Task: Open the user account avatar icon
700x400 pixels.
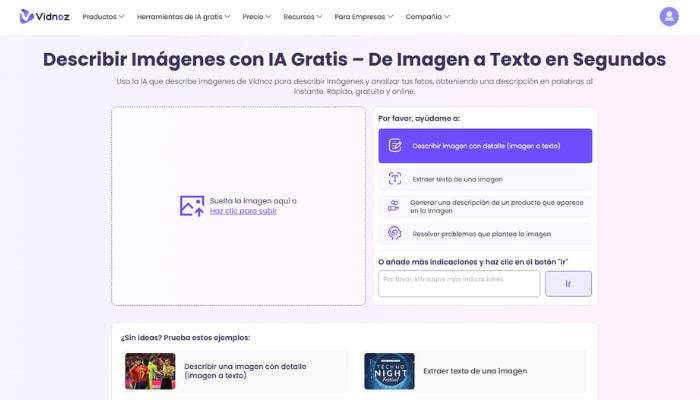Action: 669,17
